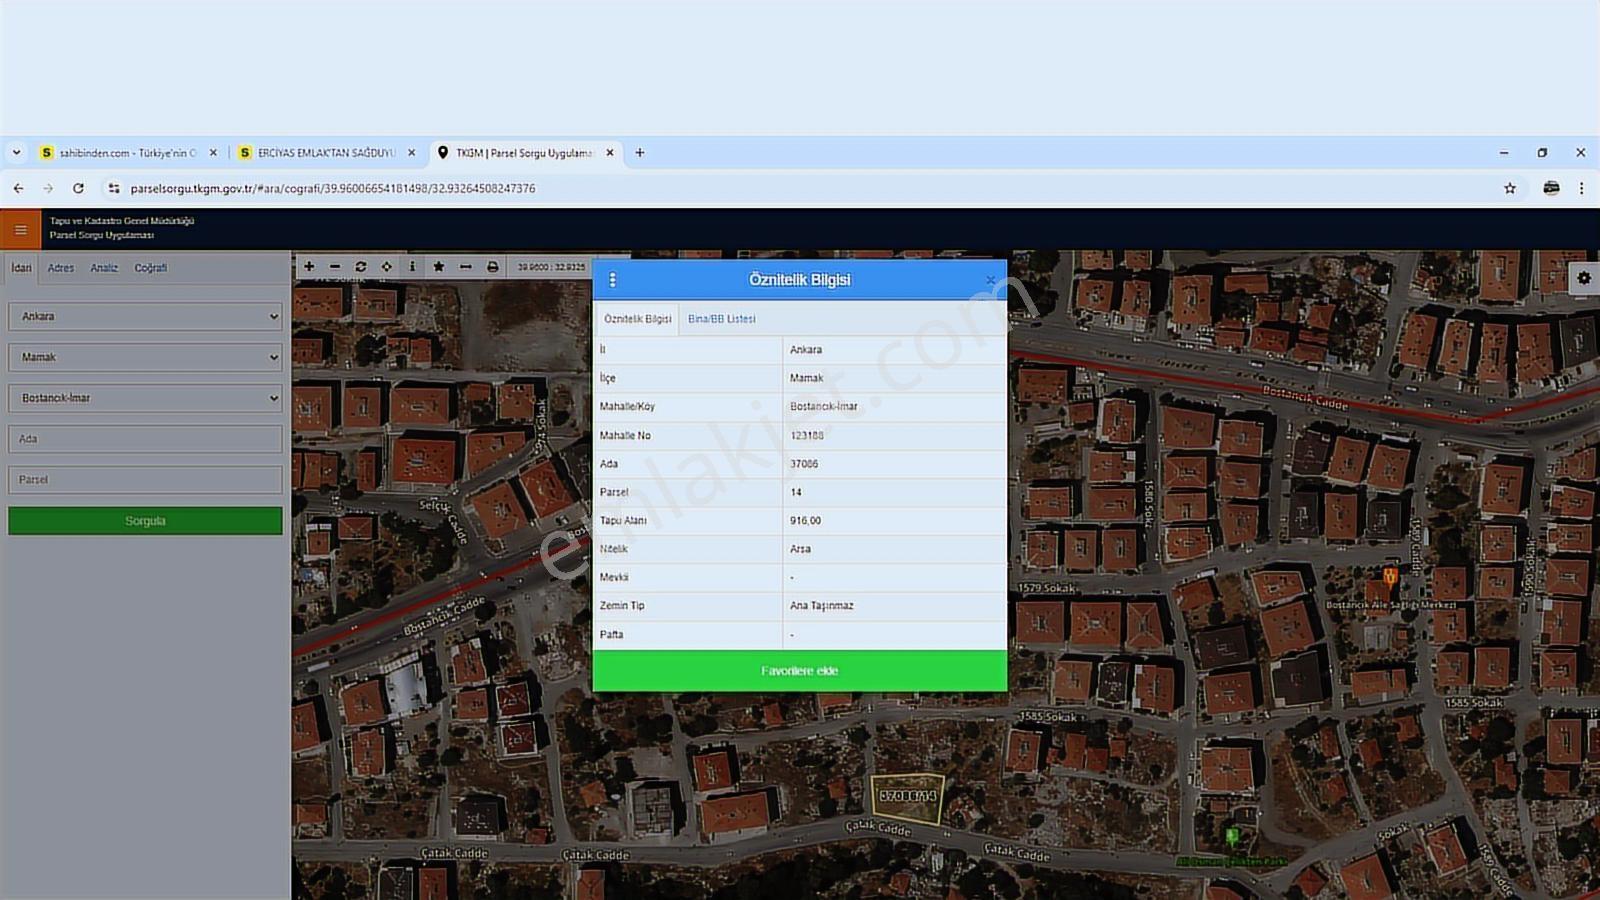
Task: Zoom in with the plus tool
Action: coord(309,267)
